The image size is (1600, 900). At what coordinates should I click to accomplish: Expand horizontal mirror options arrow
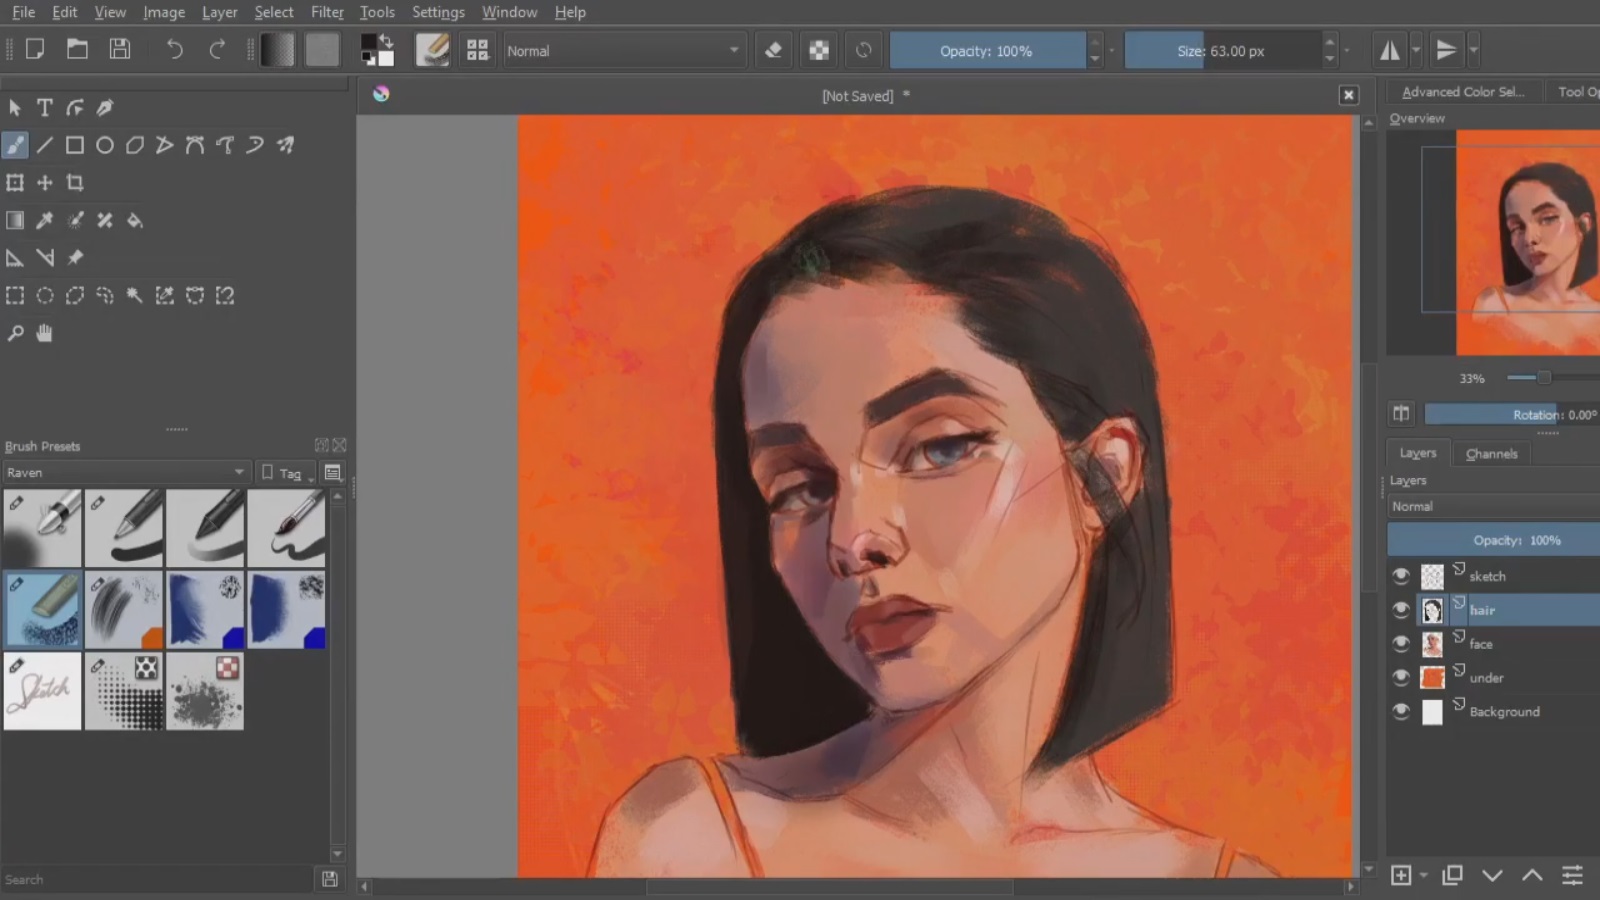1416,50
